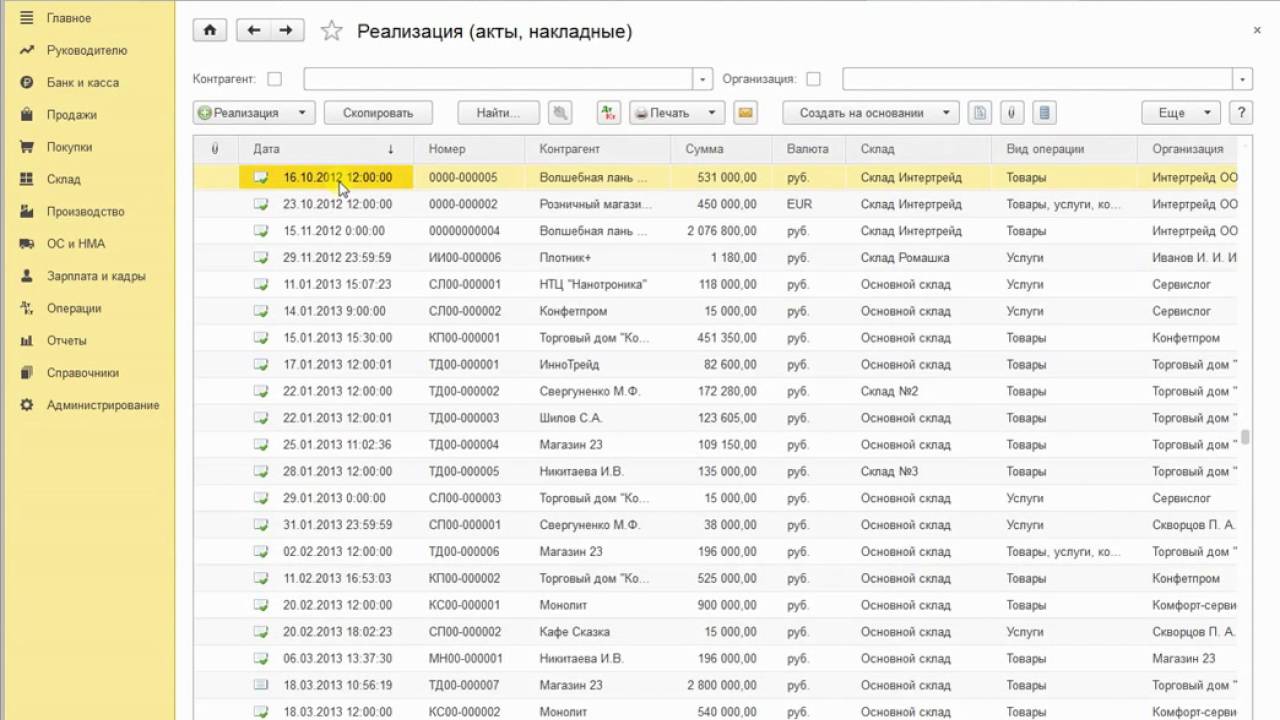Go to the home page icon
1280x720 pixels.
[210, 31]
